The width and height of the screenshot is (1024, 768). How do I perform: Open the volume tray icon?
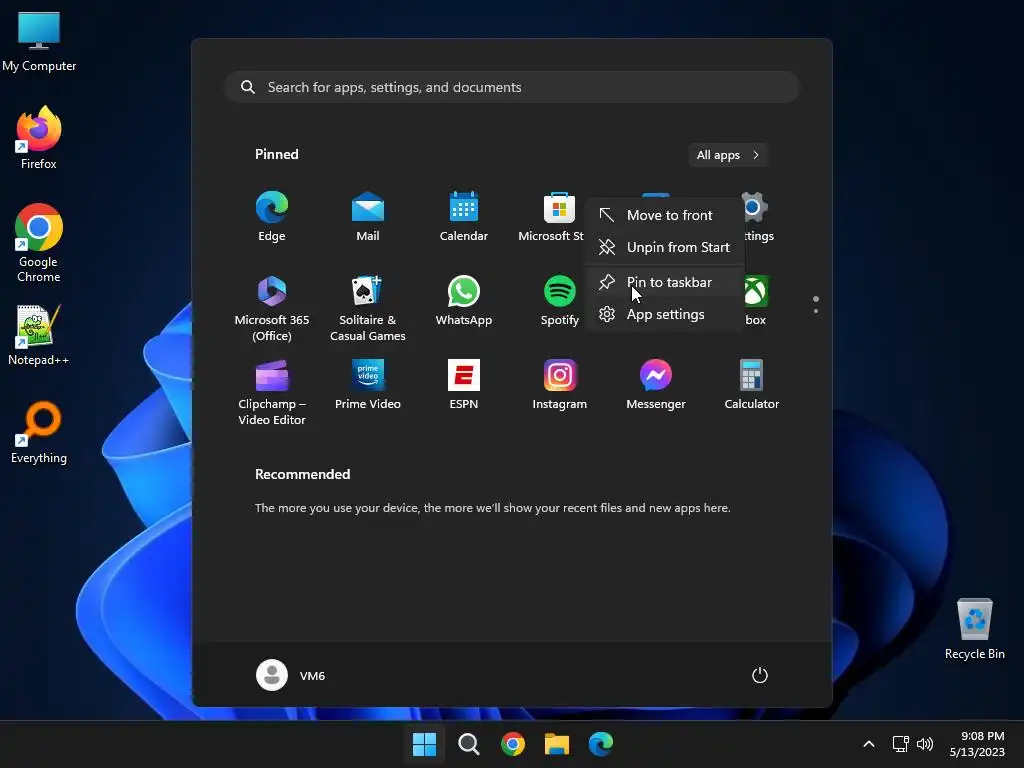[925, 744]
